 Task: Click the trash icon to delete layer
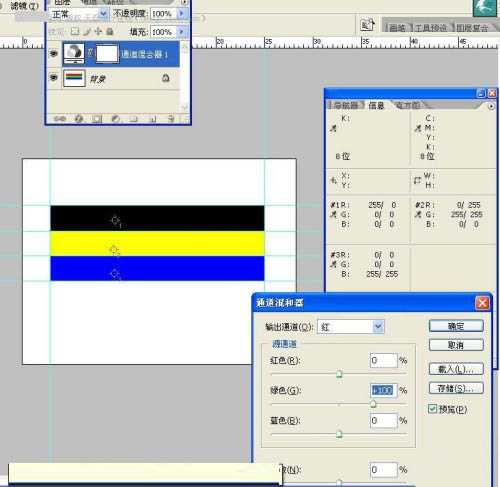click(x=171, y=119)
